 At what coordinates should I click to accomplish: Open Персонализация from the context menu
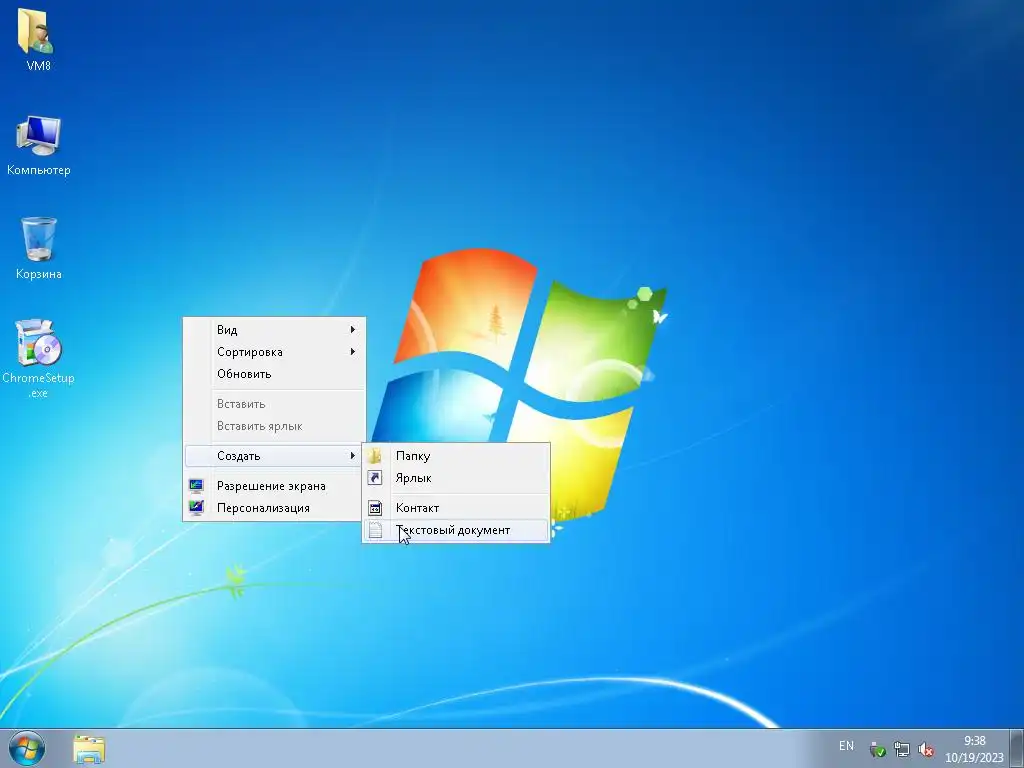pyautogui.click(x=275, y=508)
